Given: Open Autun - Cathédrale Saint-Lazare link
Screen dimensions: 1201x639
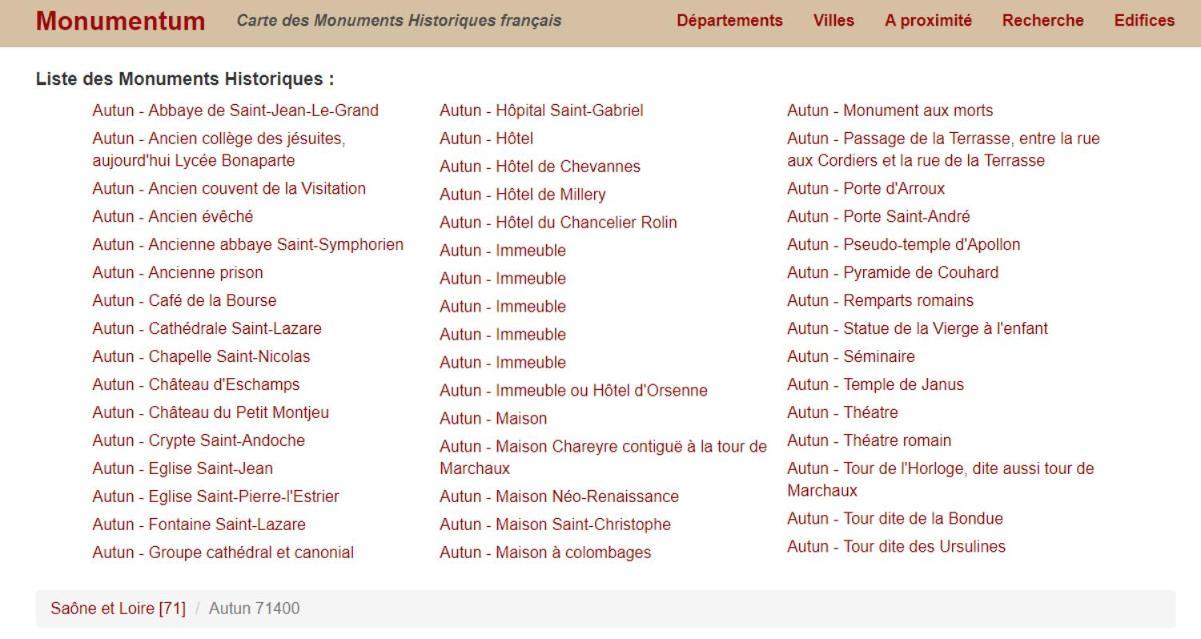Looking at the screenshot, I should pyautogui.click(x=207, y=328).
